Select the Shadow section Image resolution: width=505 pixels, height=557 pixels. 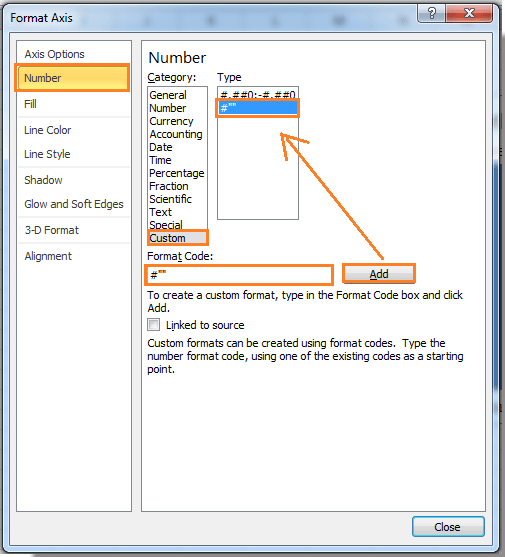[x=43, y=180]
